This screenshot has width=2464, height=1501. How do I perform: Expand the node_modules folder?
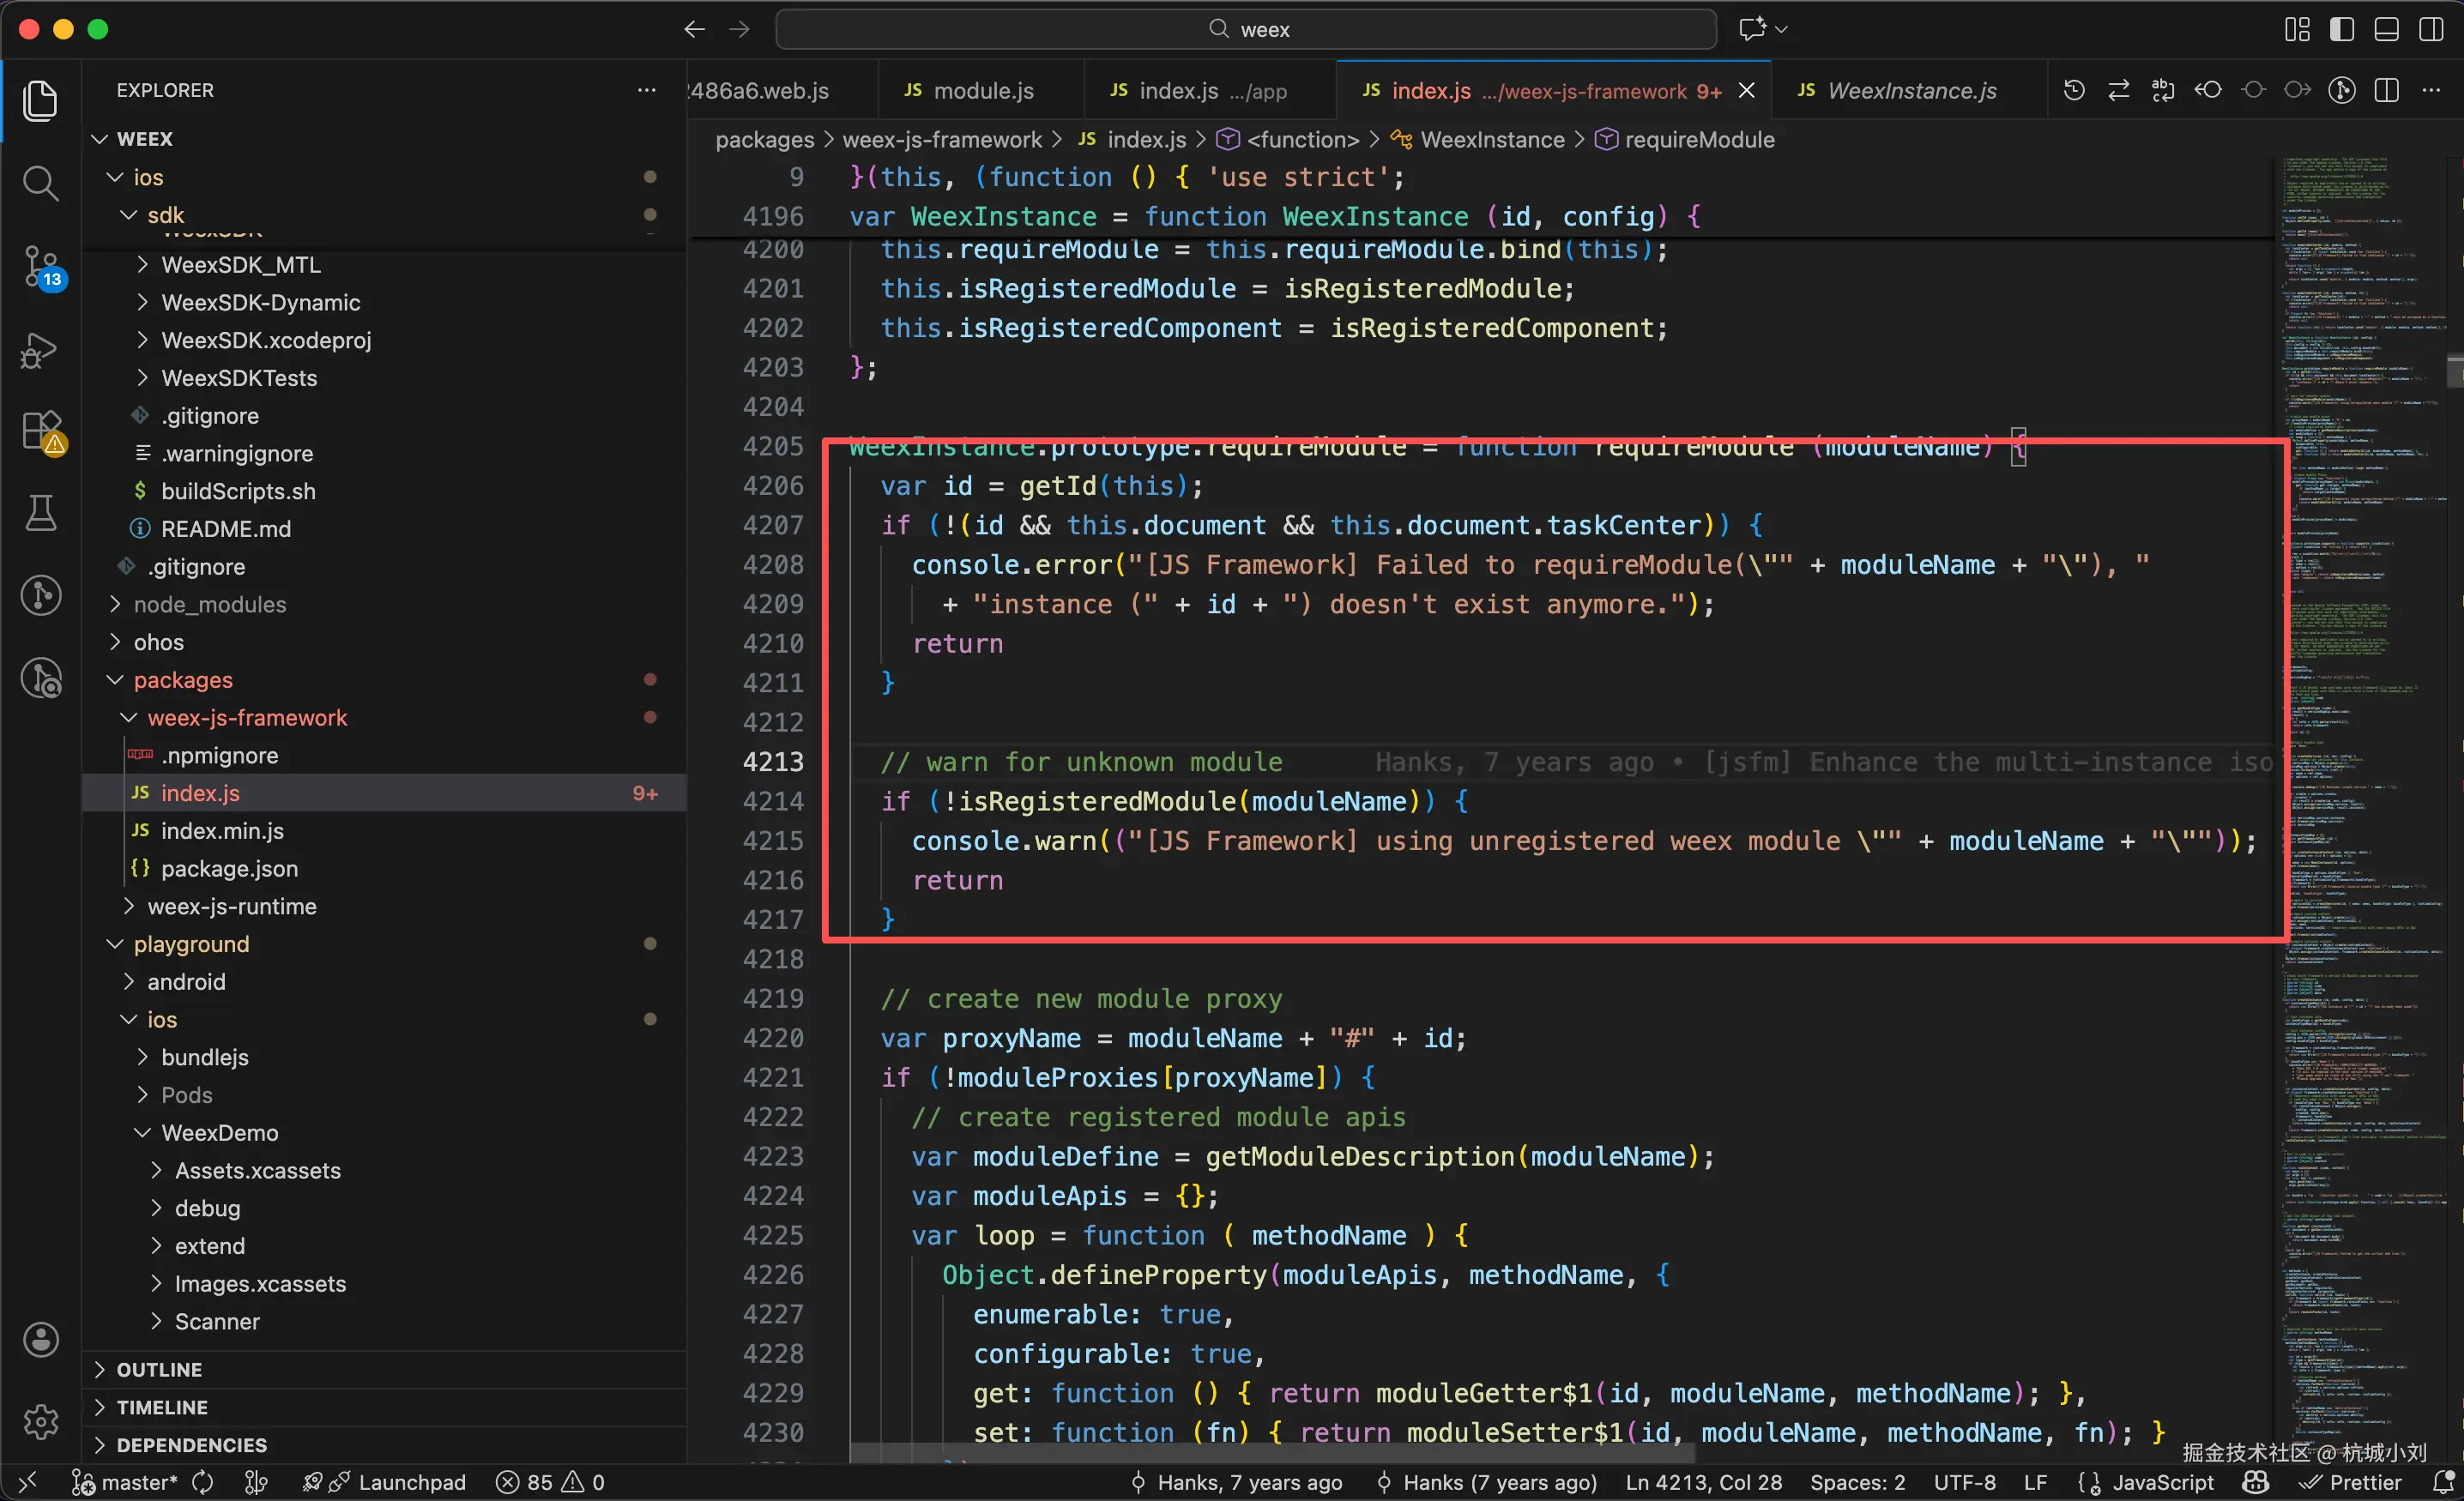[209, 604]
